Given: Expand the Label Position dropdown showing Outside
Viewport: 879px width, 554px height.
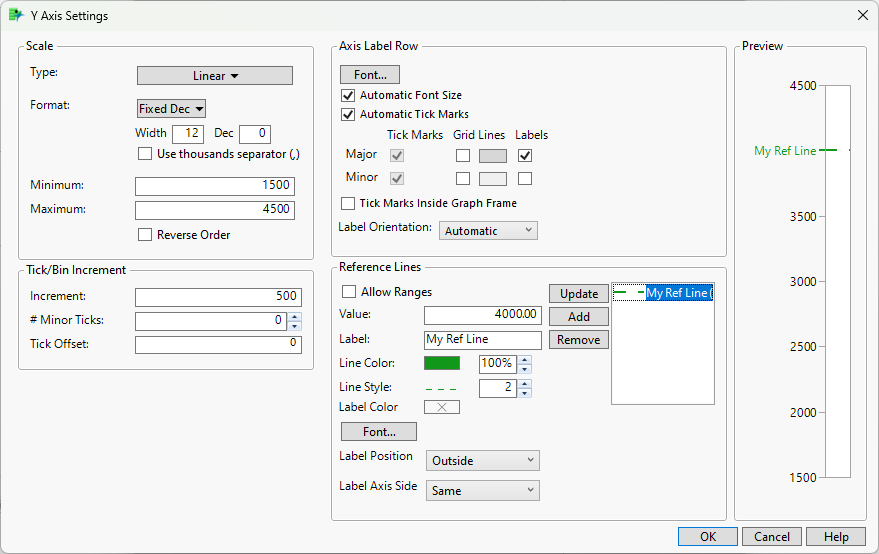Looking at the screenshot, I should (x=483, y=461).
